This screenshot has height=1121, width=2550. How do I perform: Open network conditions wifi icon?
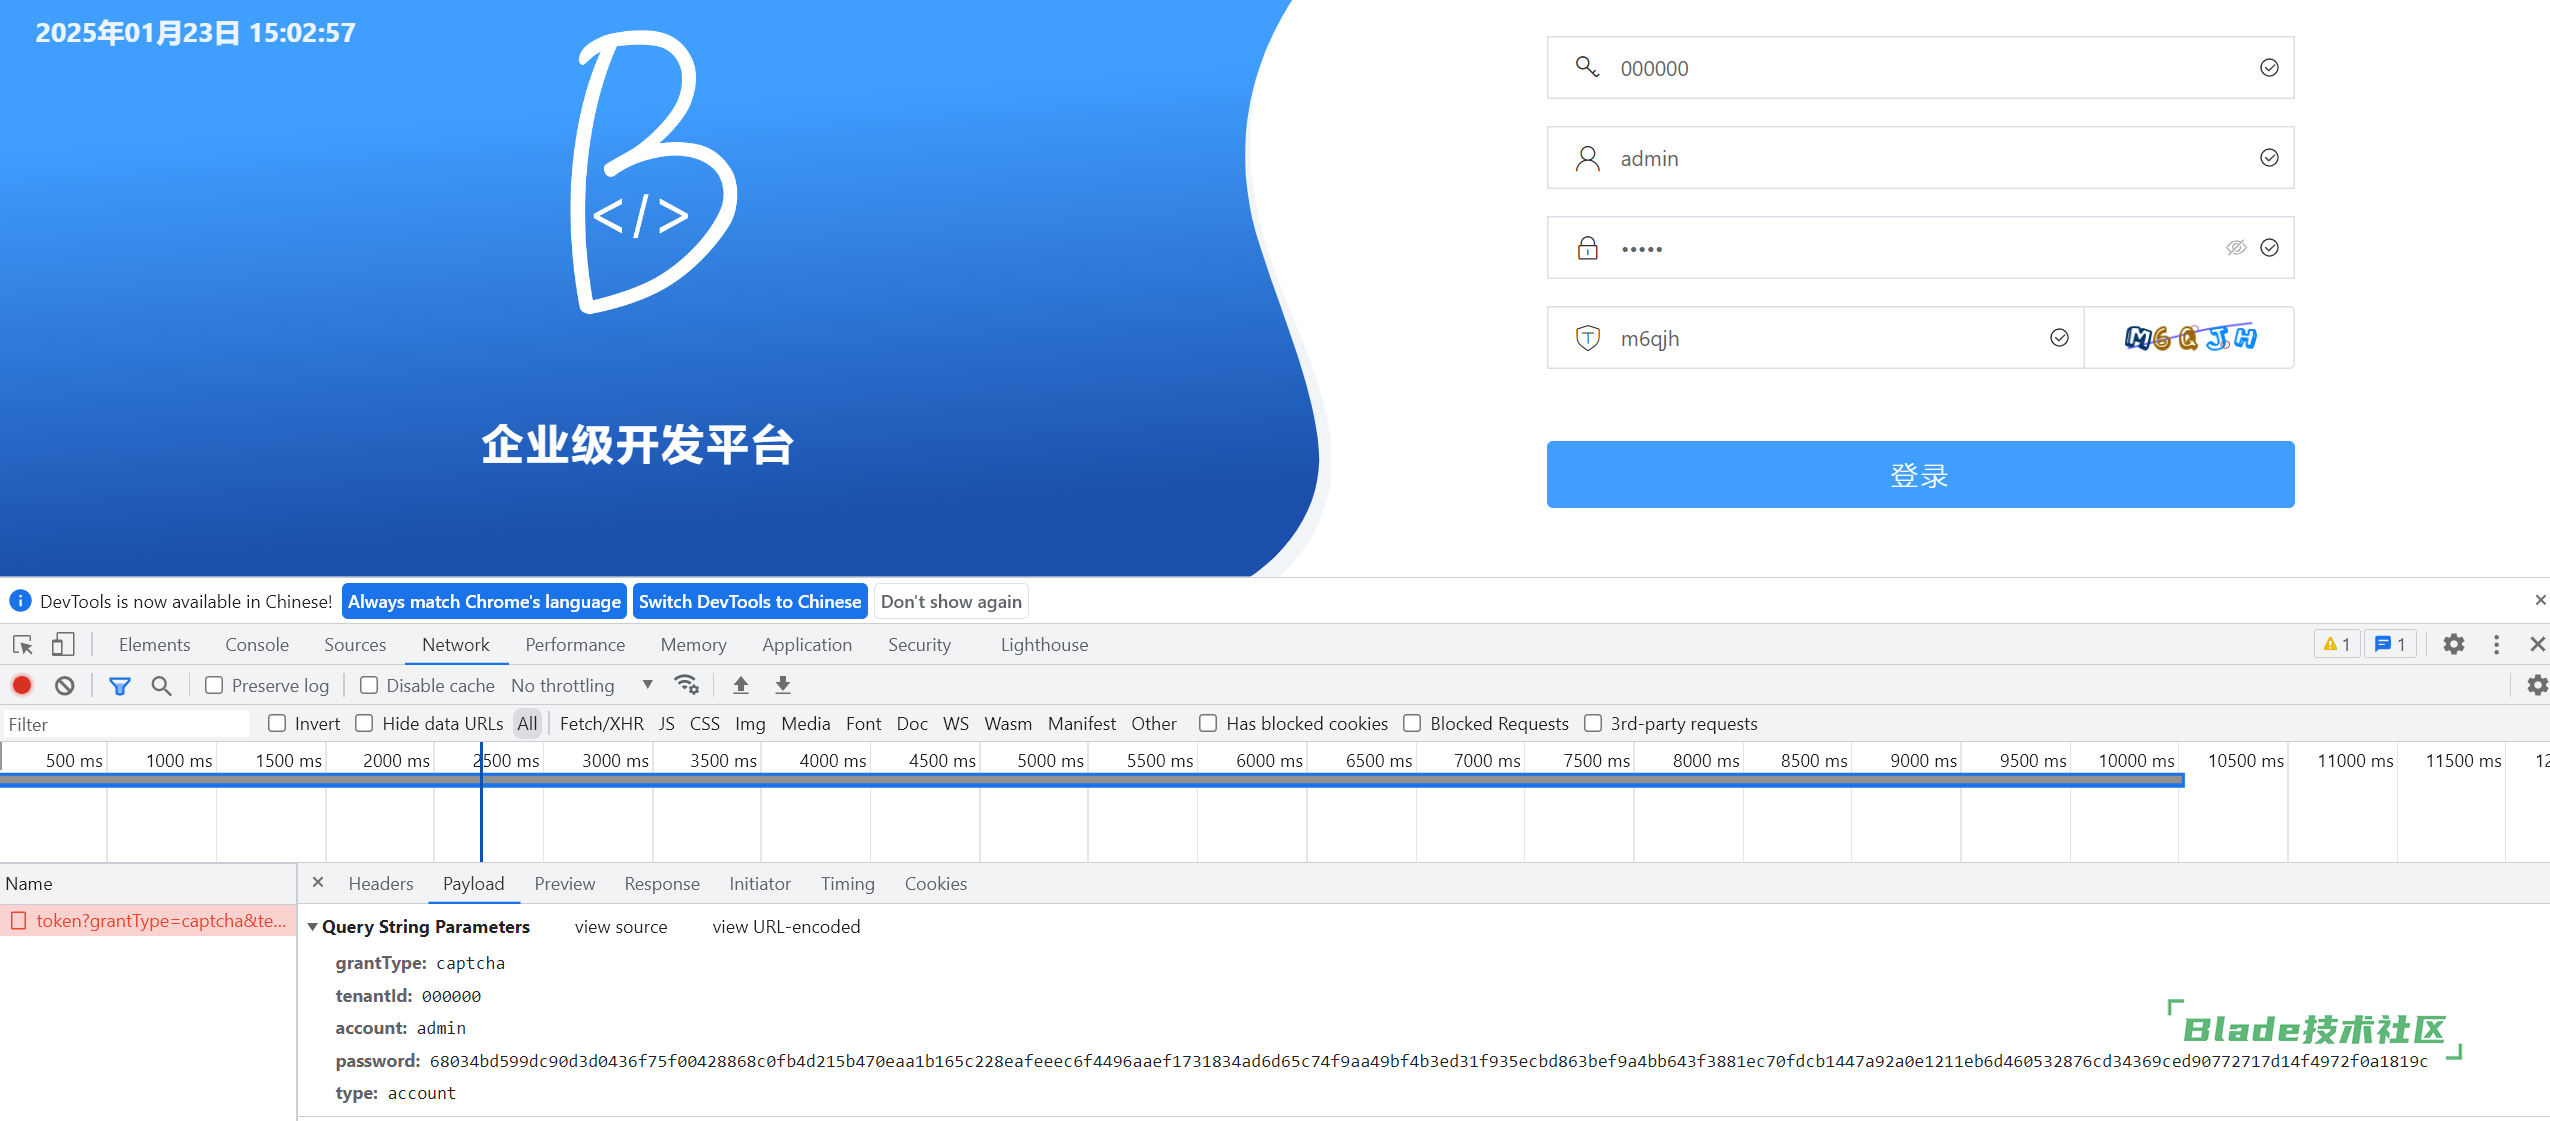click(687, 685)
